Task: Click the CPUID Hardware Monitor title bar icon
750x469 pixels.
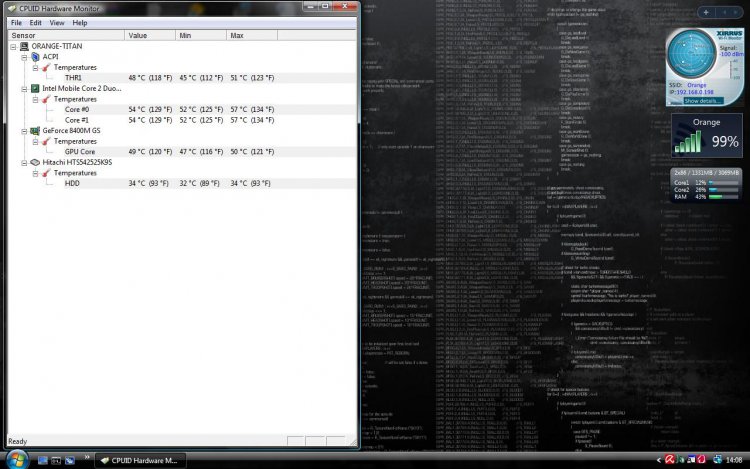Action: (x=12, y=9)
